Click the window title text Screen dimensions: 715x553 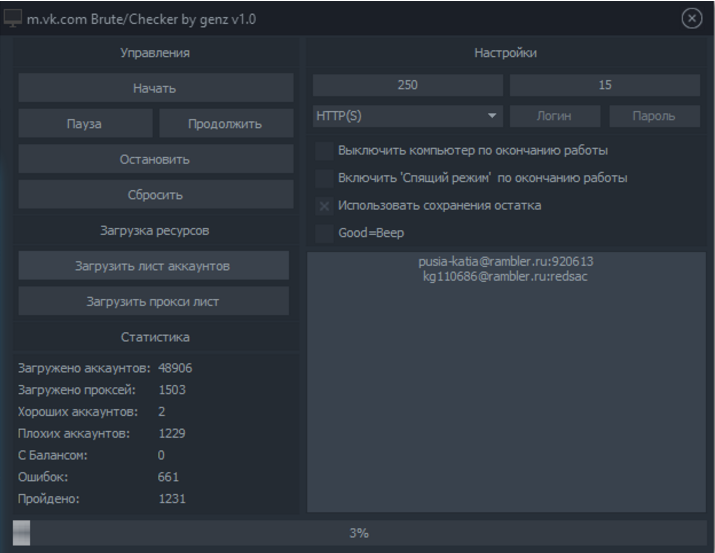(x=141, y=19)
